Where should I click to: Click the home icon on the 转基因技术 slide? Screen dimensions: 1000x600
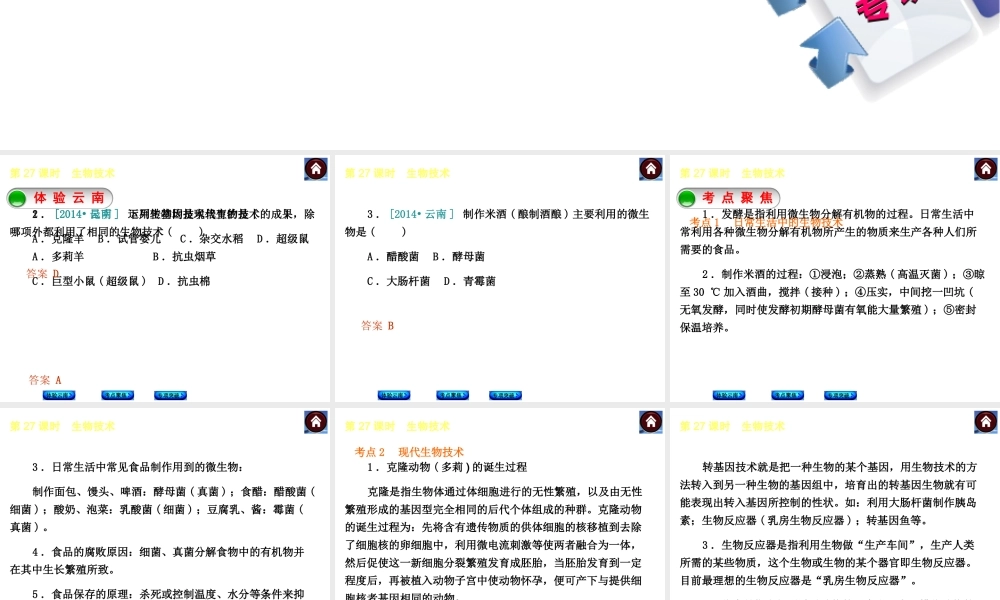[985, 422]
